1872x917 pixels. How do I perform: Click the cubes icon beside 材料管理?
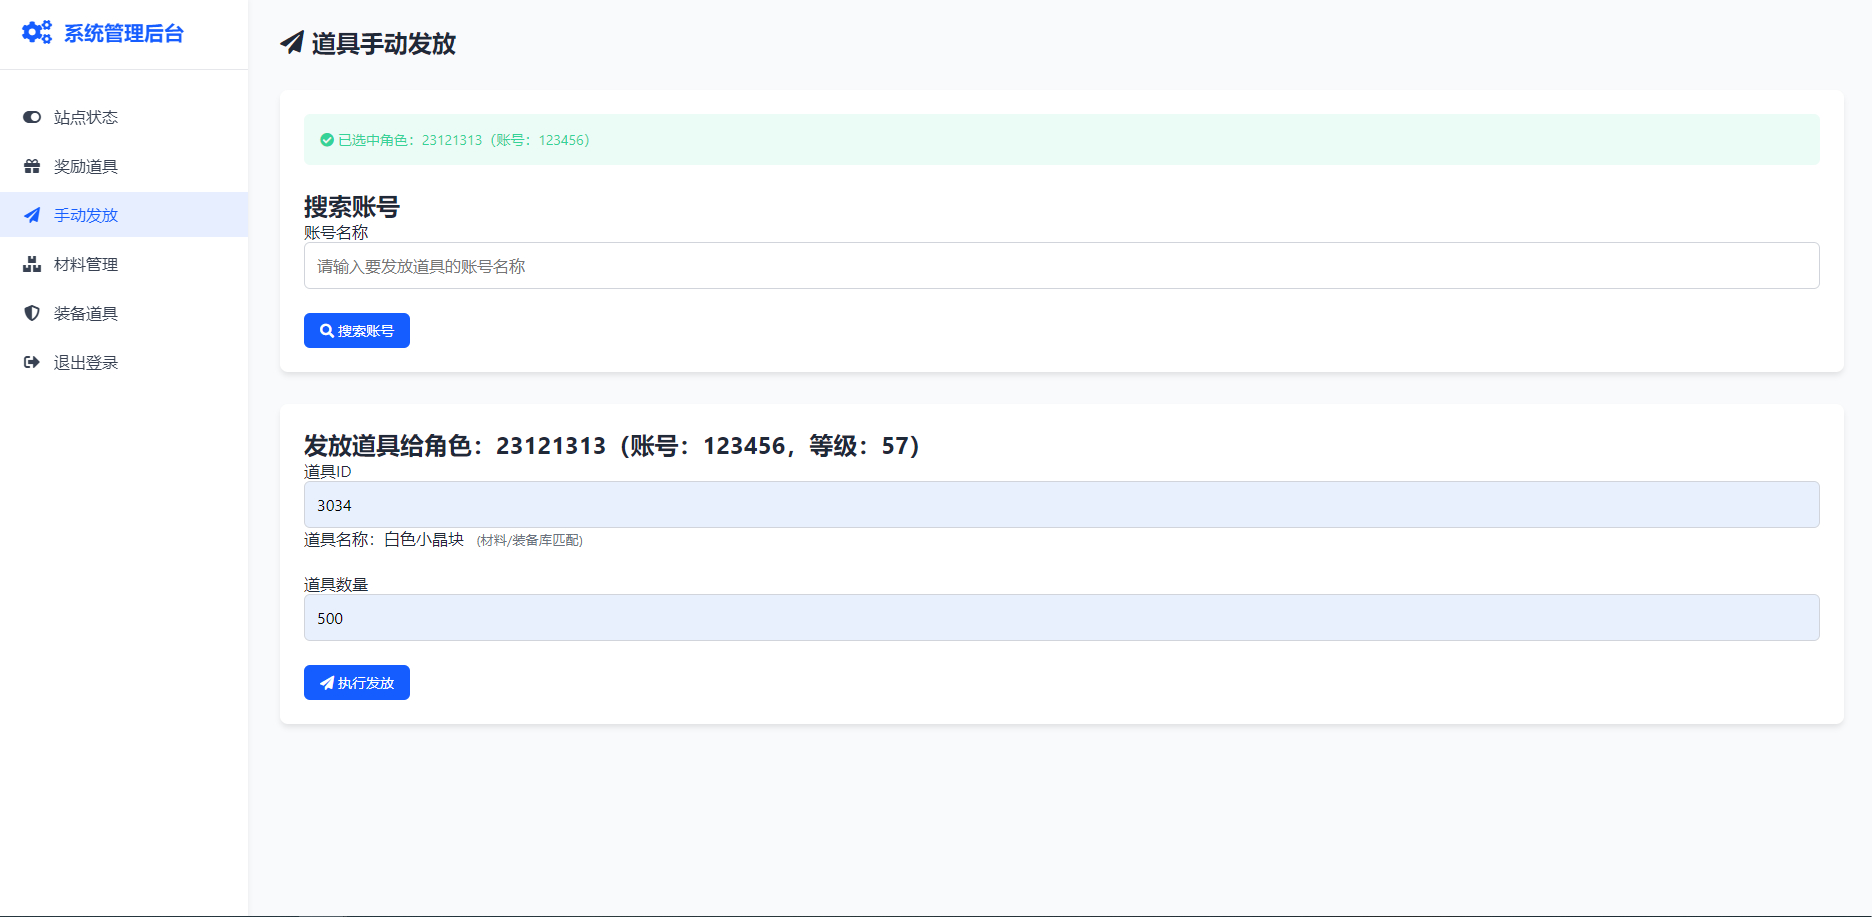pos(32,264)
